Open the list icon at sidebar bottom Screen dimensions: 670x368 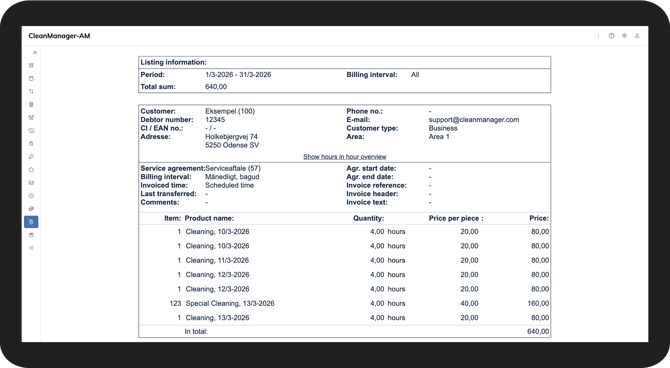click(31, 248)
